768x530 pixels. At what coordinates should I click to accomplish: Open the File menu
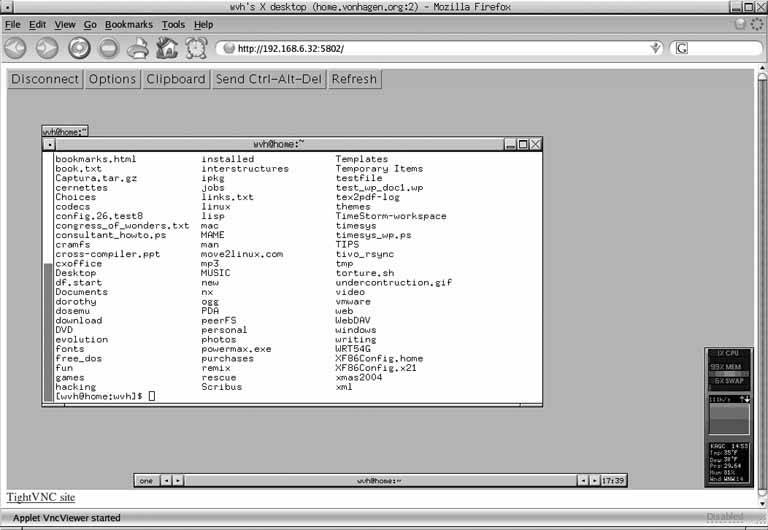(13, 24)
